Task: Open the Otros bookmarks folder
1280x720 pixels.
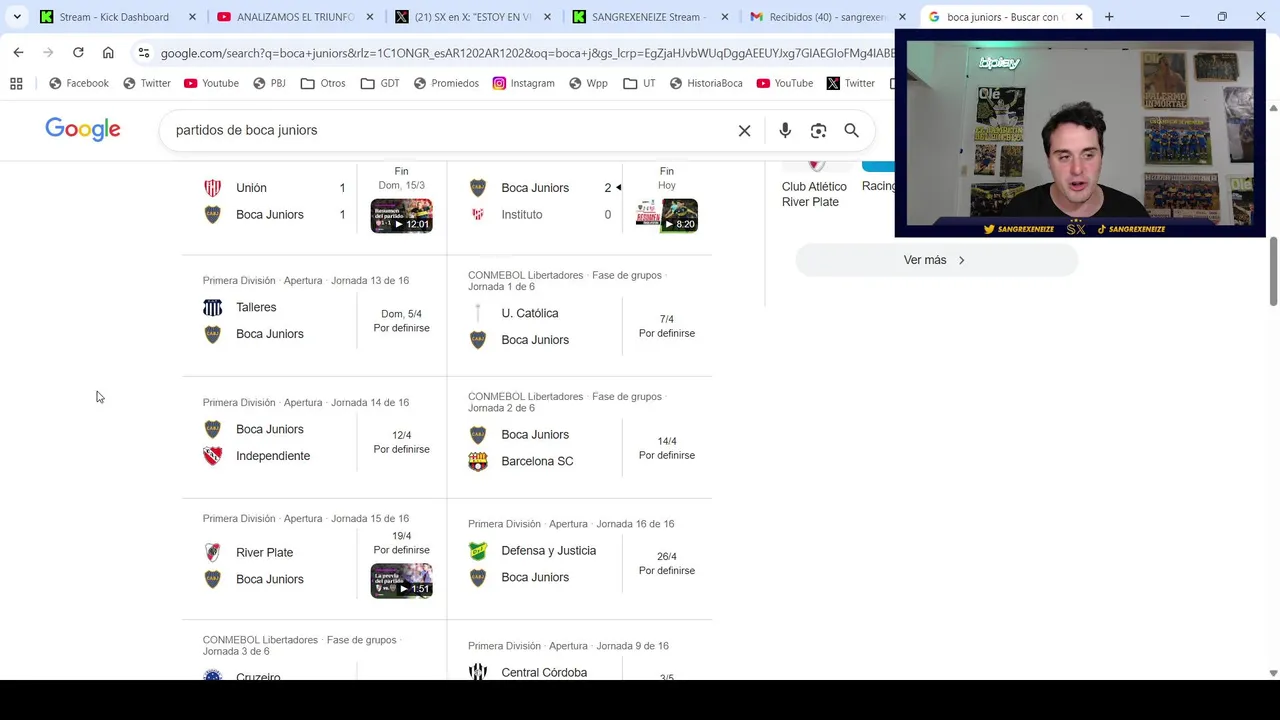Action: 322,83
